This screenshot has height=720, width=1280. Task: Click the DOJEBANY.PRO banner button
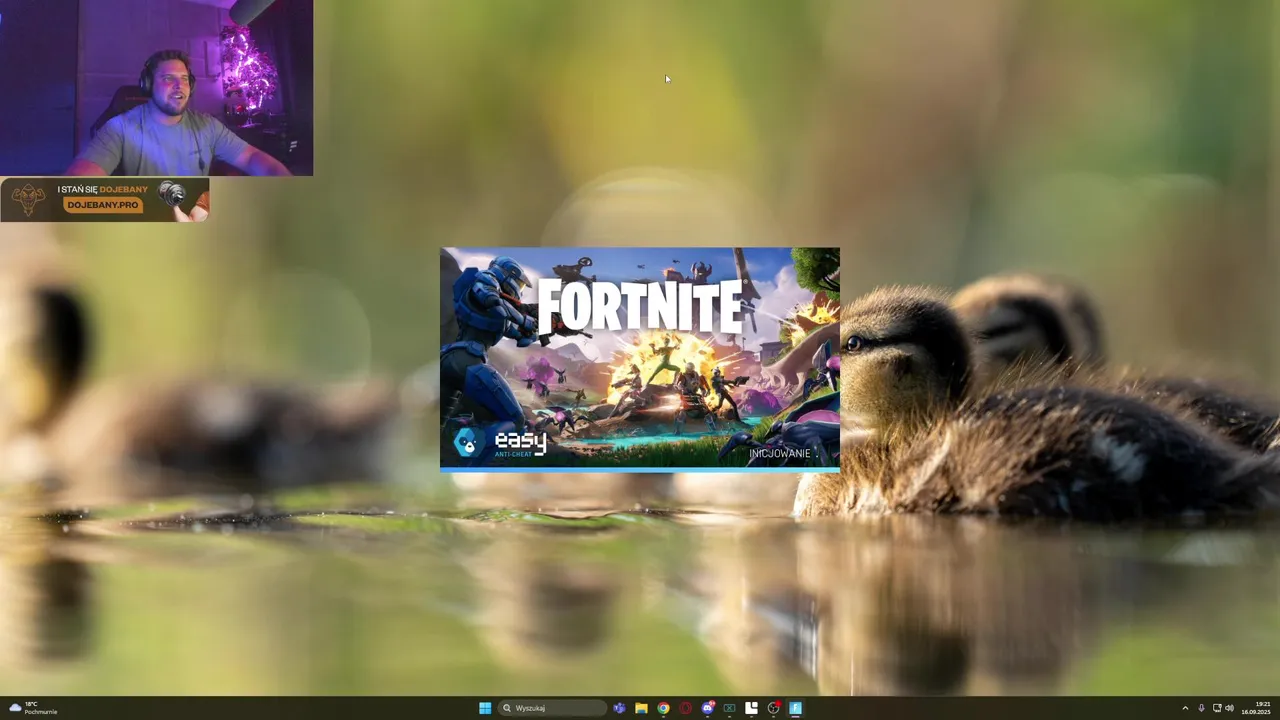pos(103,205)
